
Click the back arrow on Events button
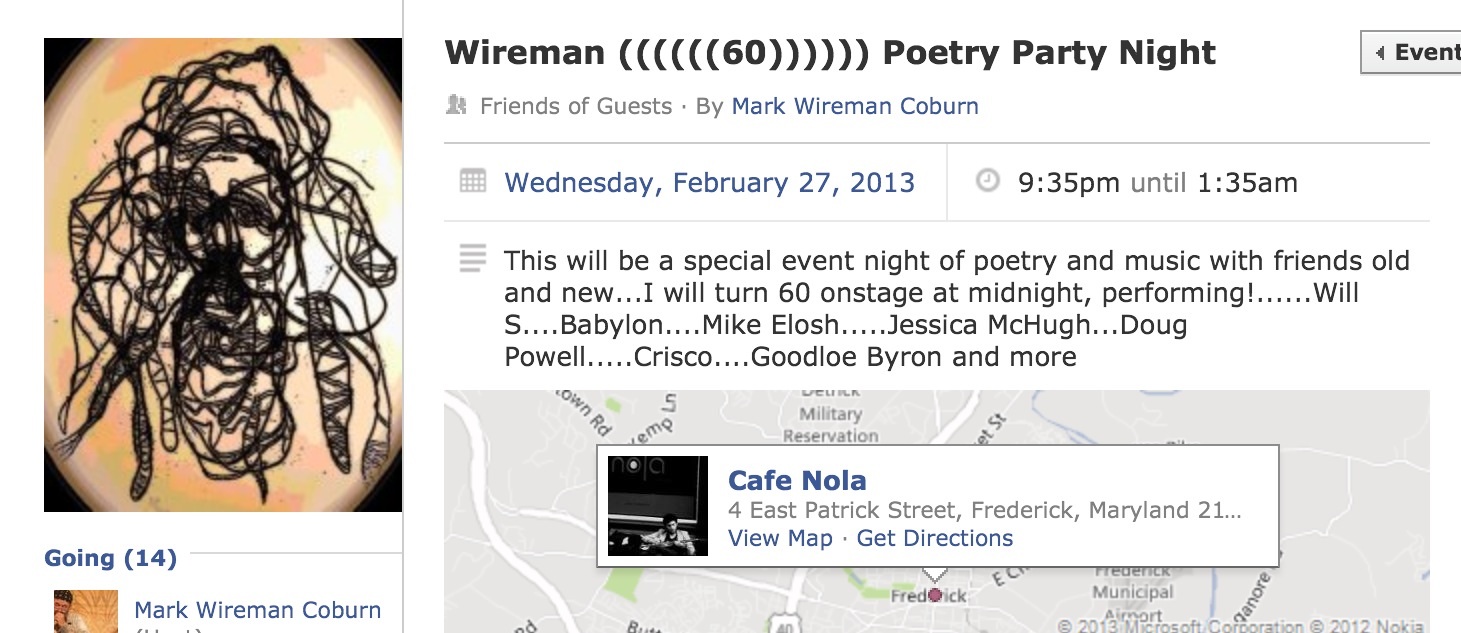coord(1380,53)
